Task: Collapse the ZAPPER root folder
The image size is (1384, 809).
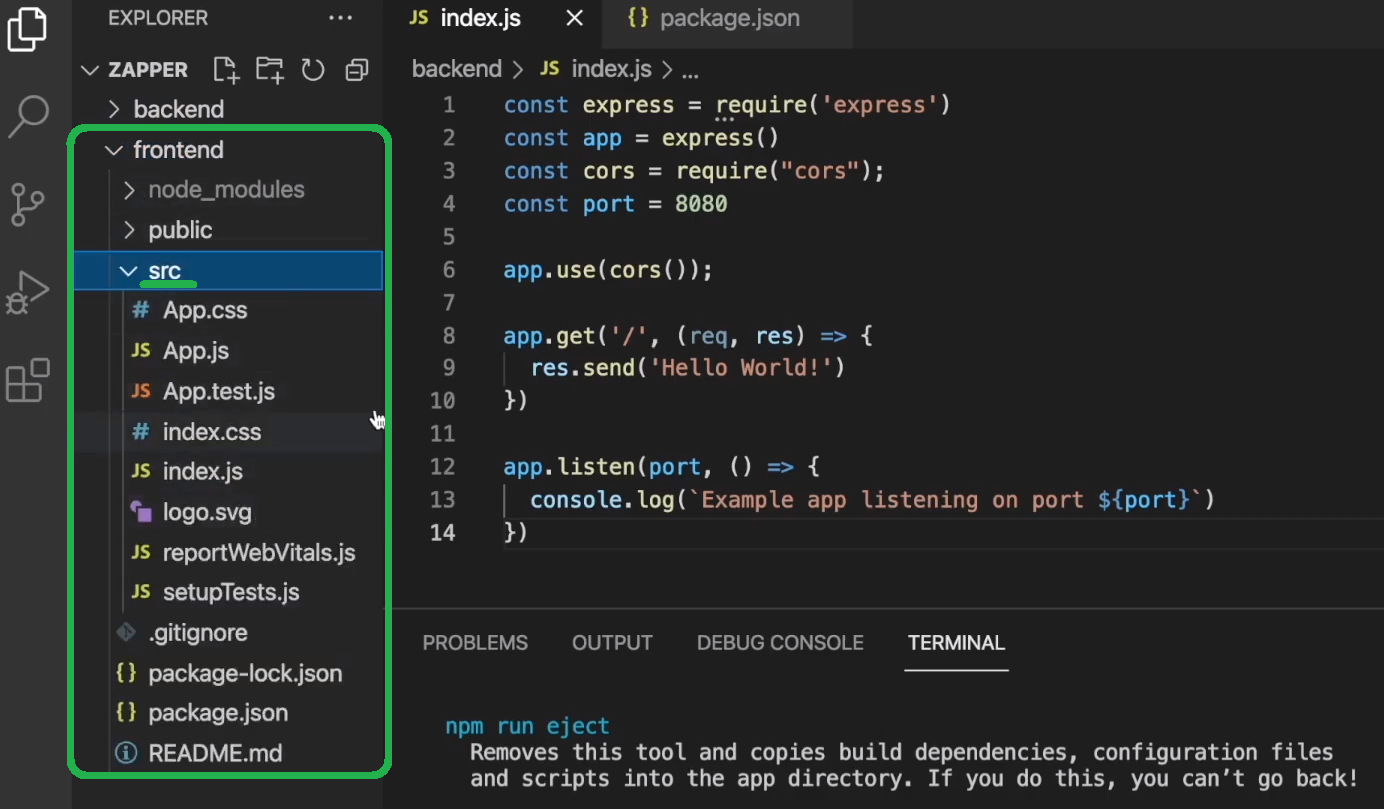Action: pyautogui.click(x=91, y=70)
